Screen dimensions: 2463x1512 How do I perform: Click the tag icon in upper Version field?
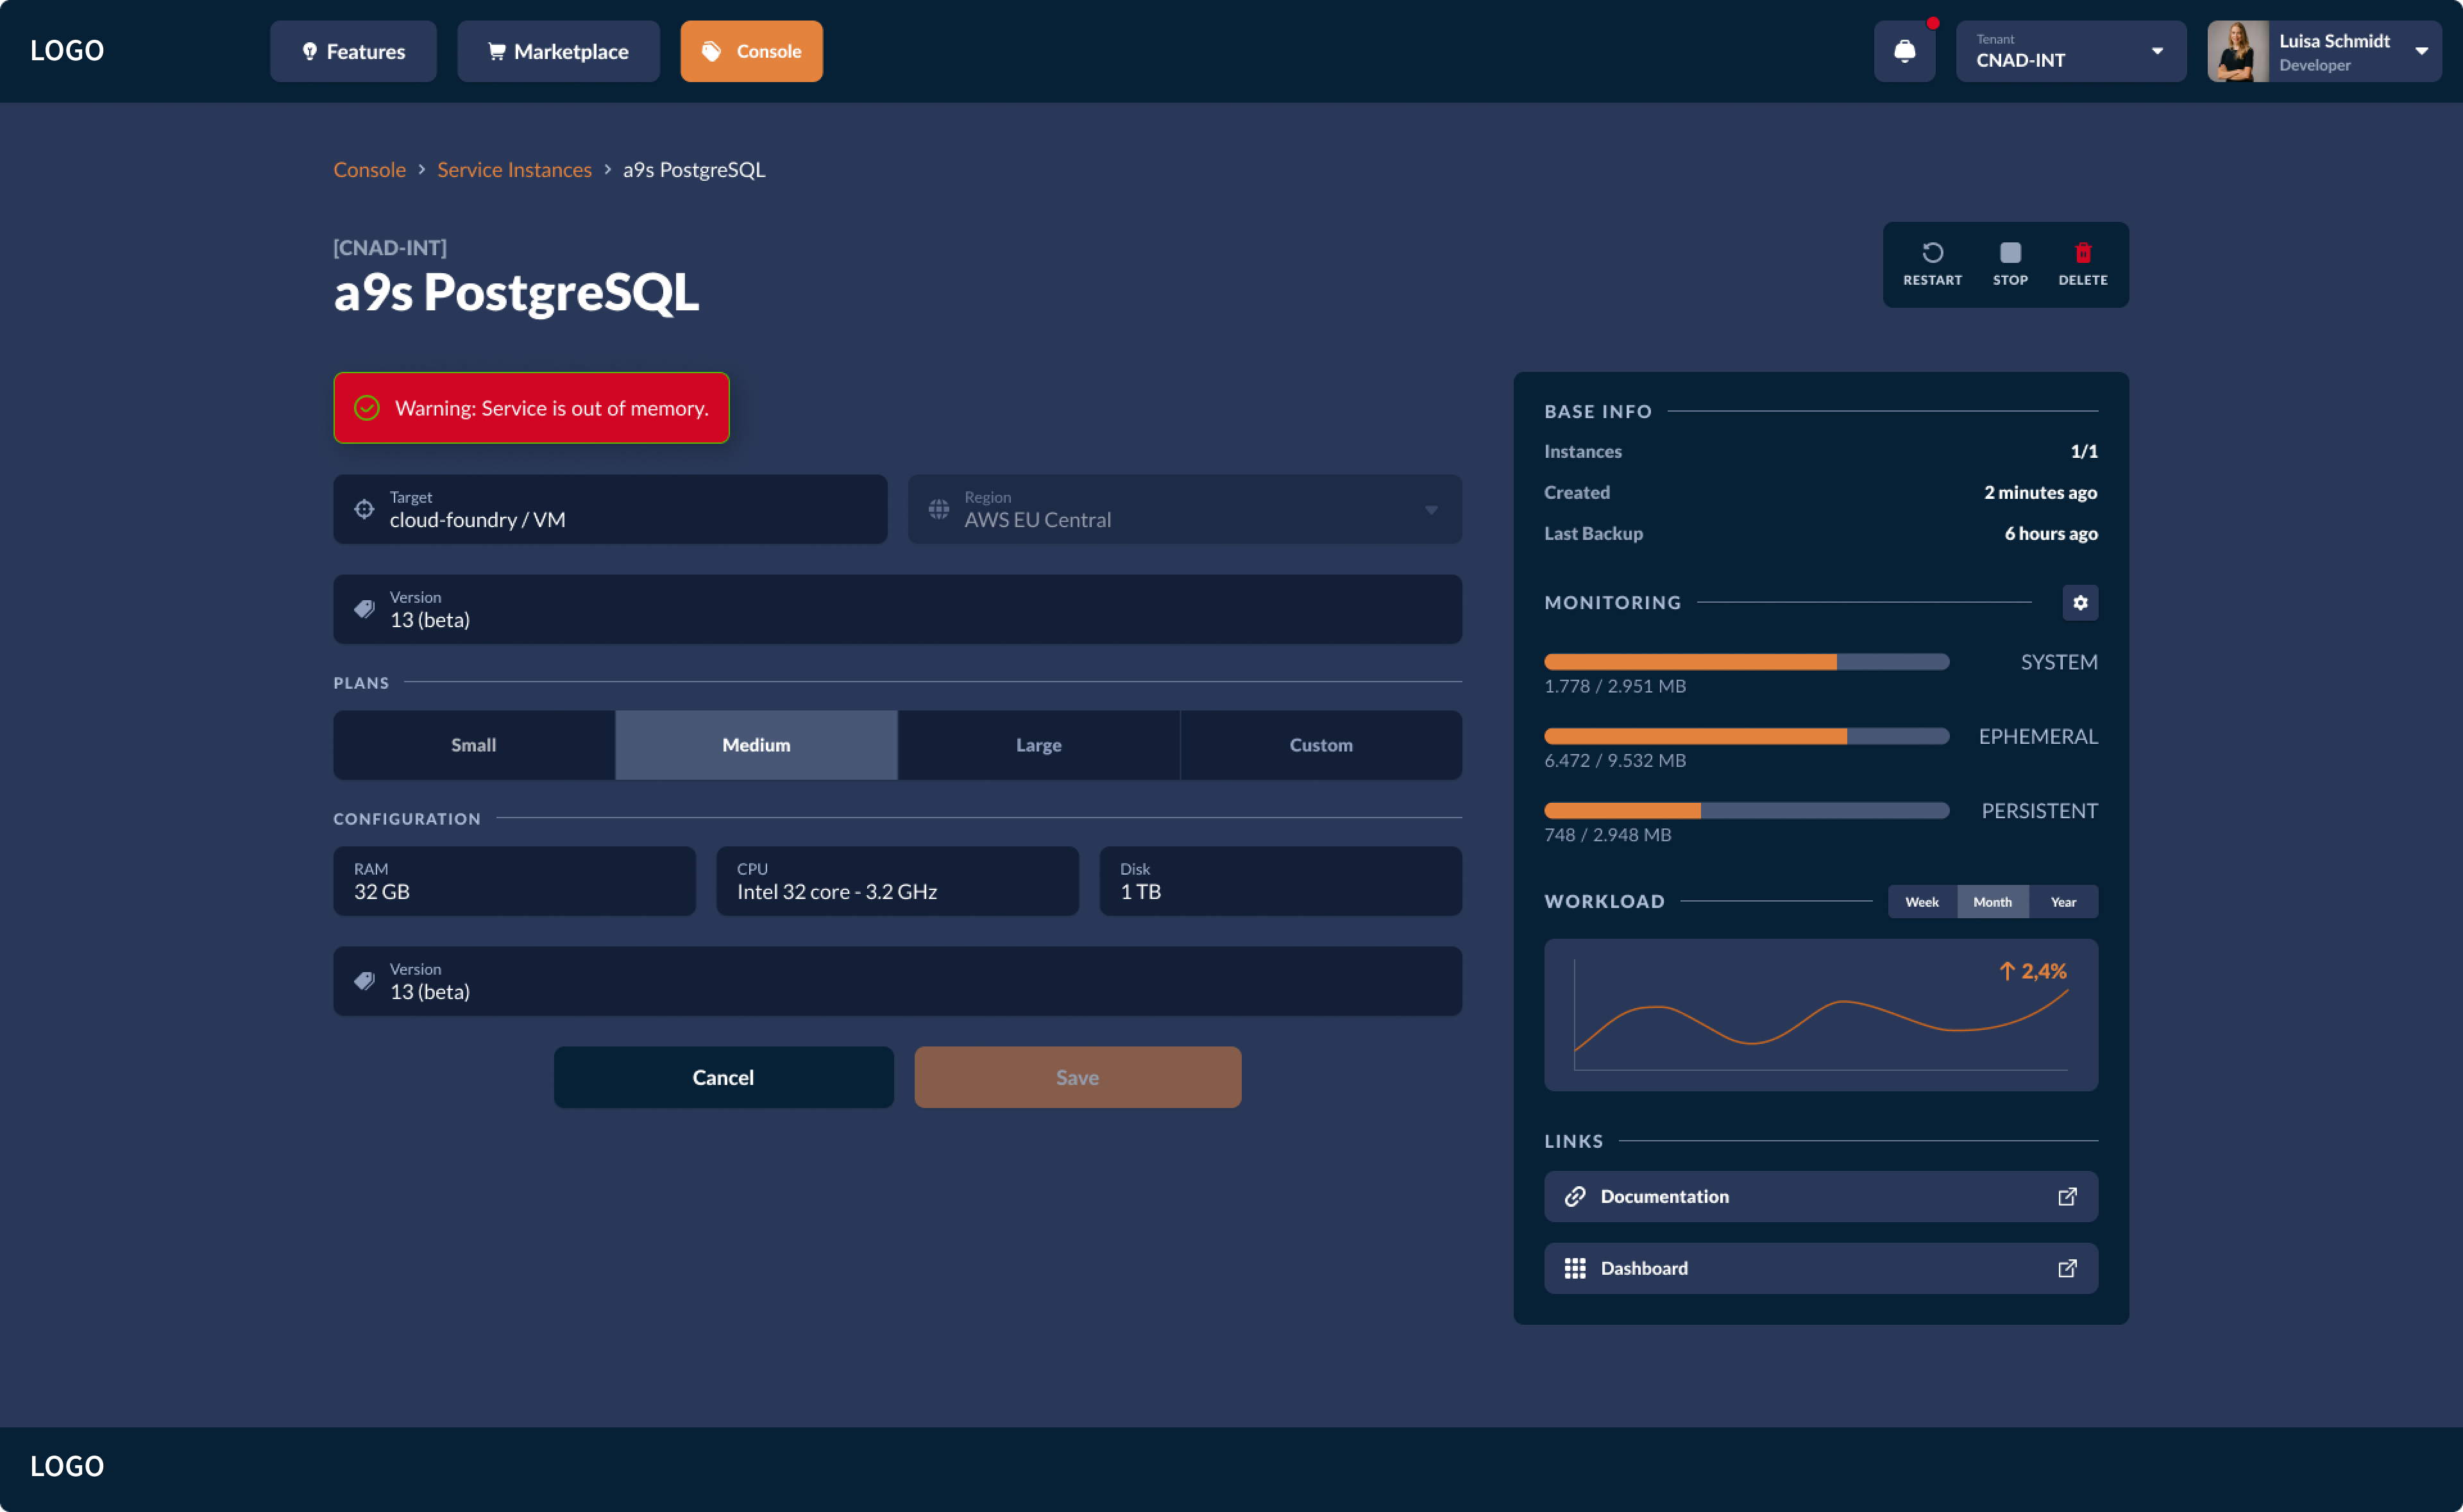point(364,609)
